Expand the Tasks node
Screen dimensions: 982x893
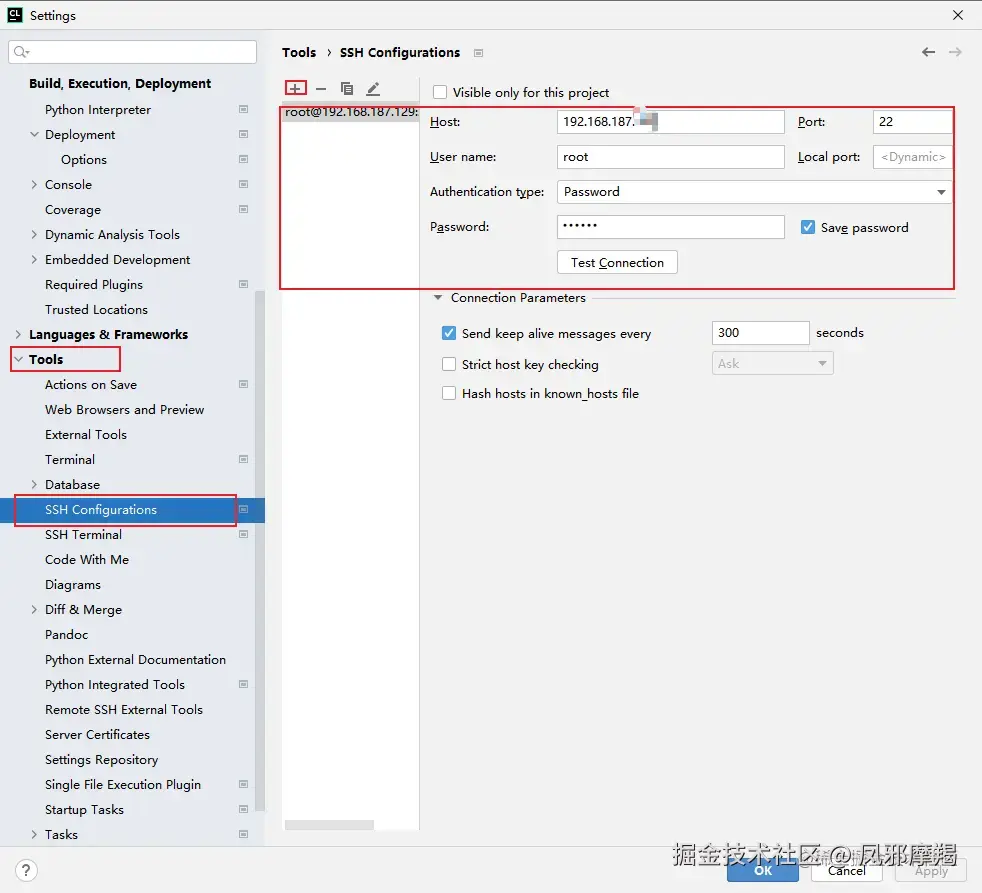click(34, 834)
